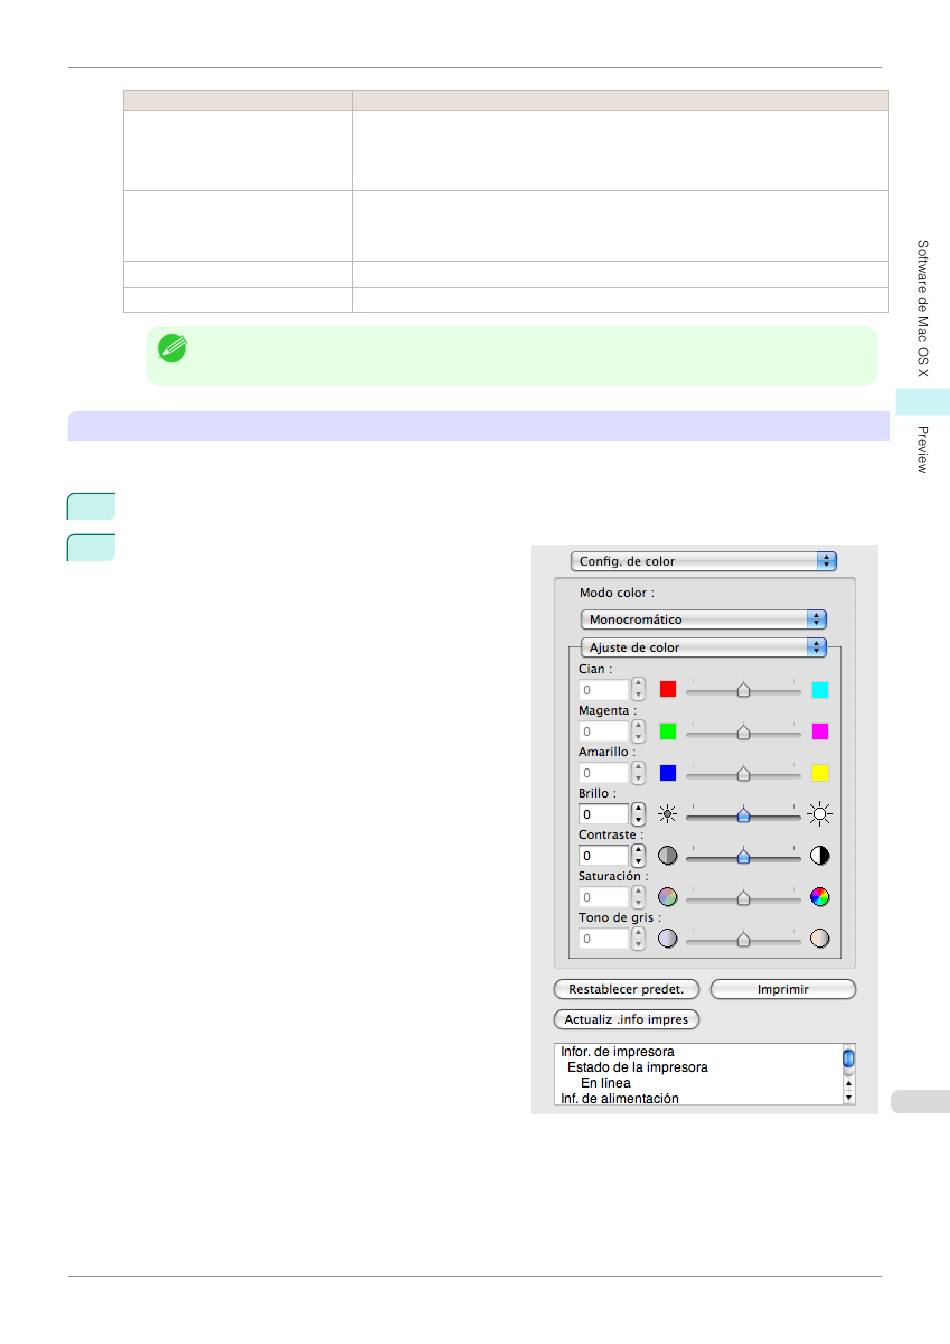The image size is (950, 1344).
Task: Click the saturated color wheel icon
Action: [x=820, y=897]
